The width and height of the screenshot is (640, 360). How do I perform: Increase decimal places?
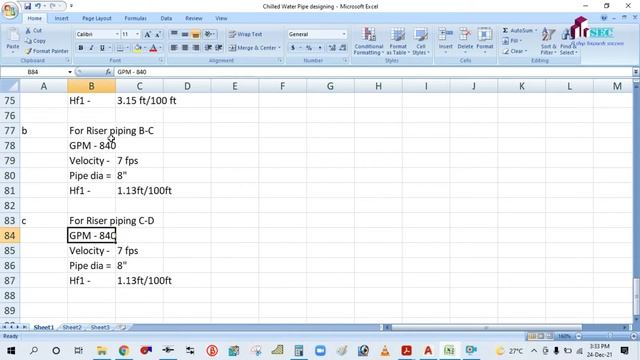click(332, 48)
